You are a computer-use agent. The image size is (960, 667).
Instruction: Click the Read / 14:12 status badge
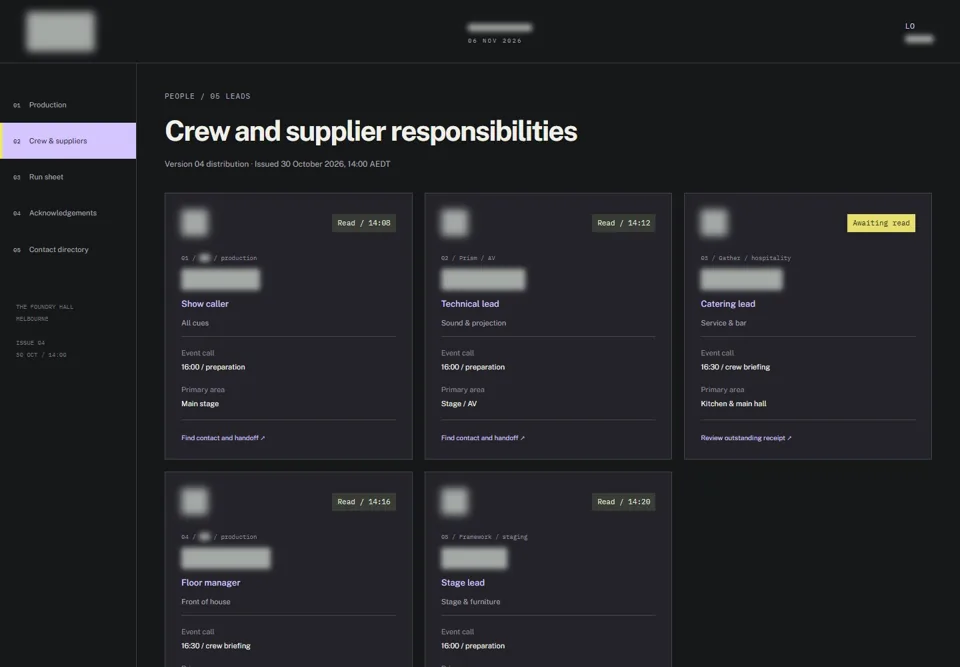(623, 223)
